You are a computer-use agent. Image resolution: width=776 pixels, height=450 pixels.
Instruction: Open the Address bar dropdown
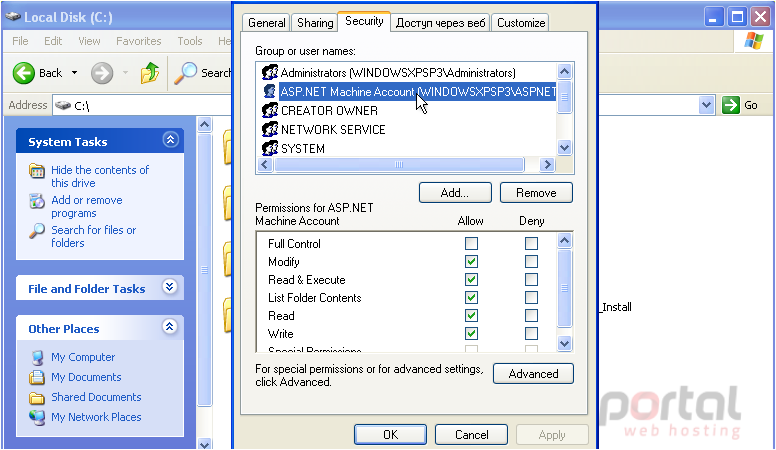706,105
